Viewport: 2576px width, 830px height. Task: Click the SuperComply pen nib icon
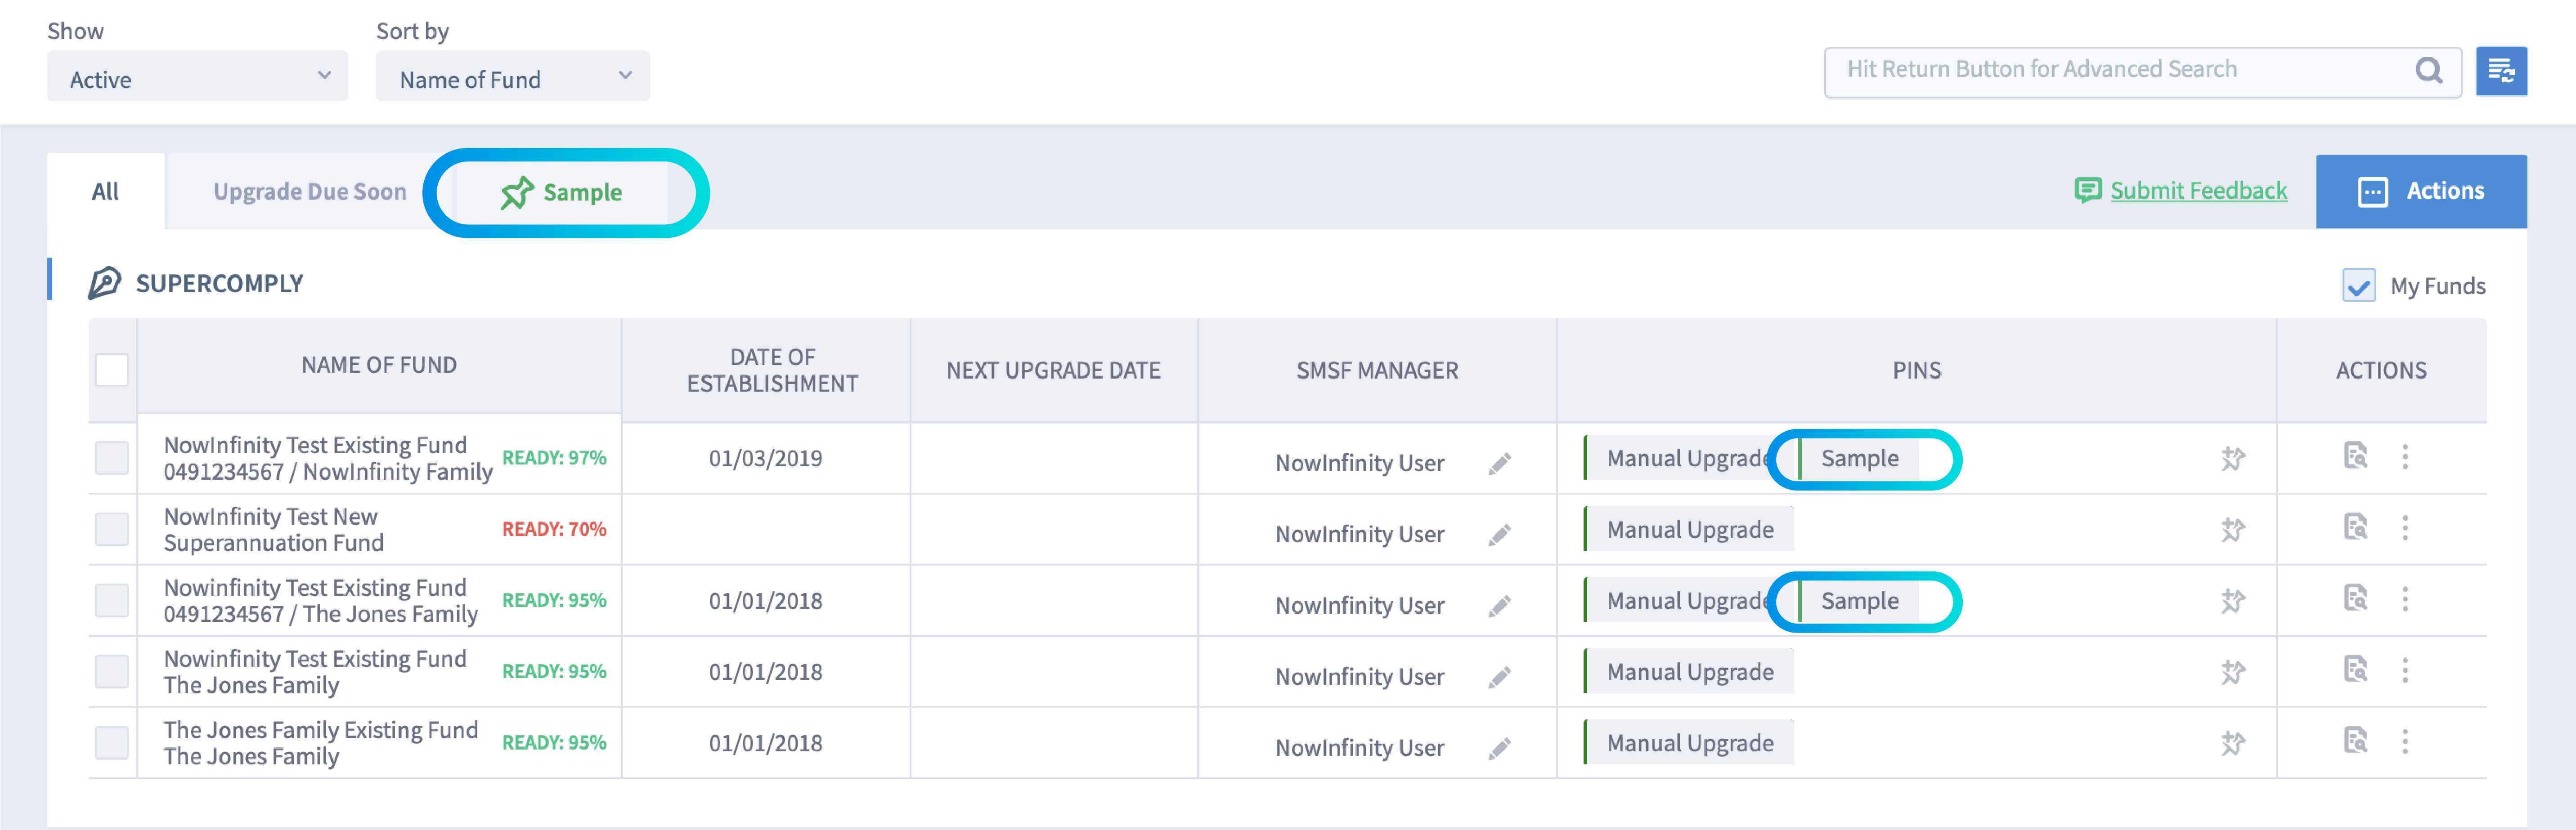tap(104, 283)
